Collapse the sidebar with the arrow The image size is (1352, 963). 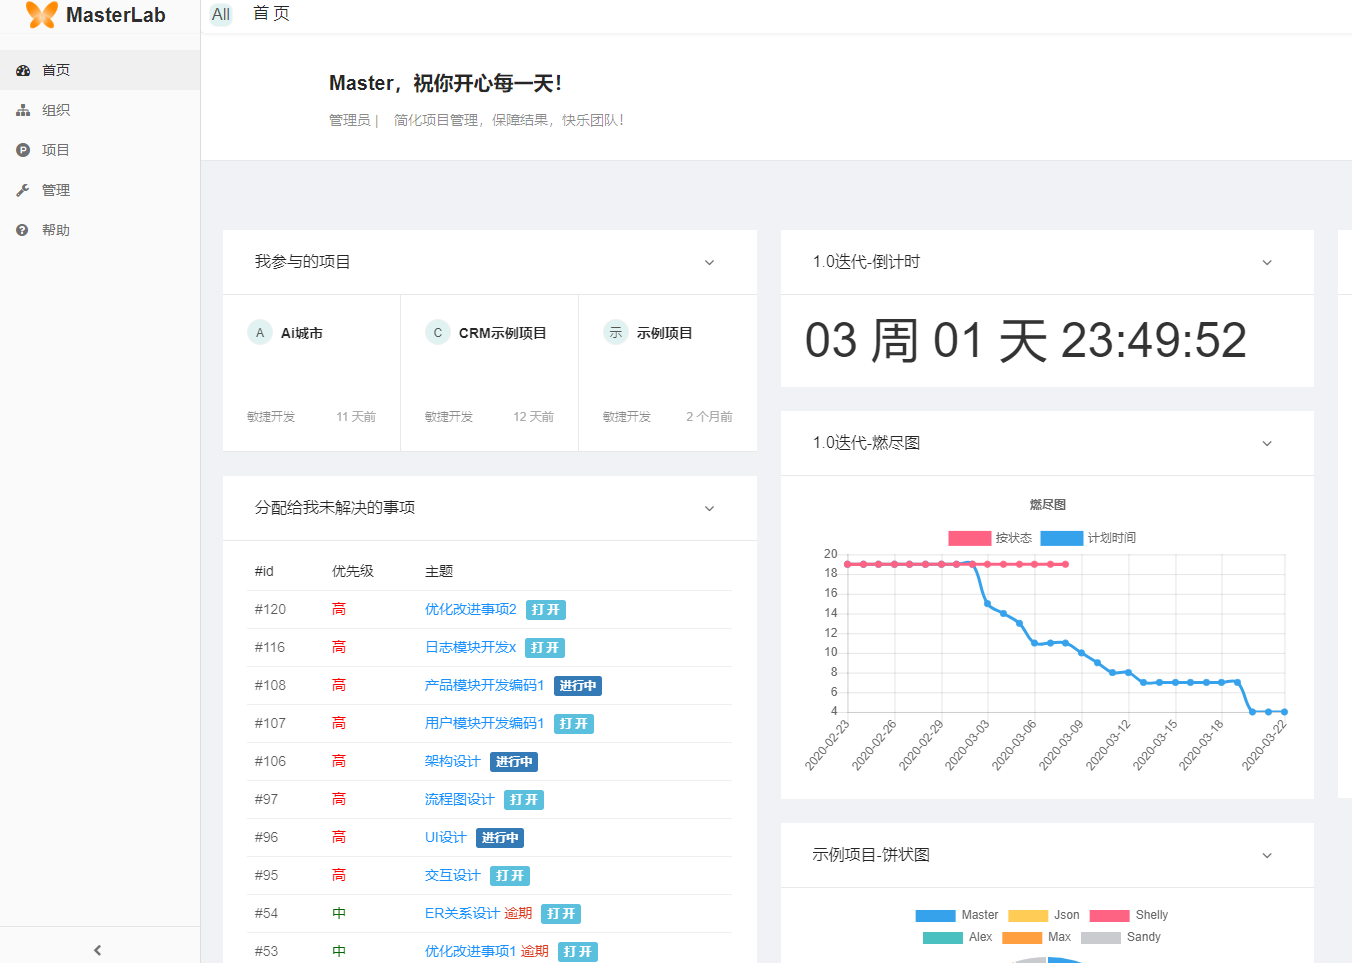coord(97,950)
